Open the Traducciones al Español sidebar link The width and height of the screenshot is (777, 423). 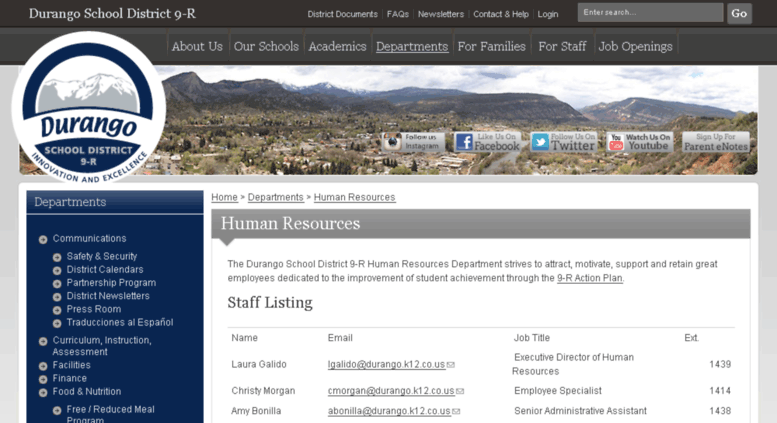120,322
